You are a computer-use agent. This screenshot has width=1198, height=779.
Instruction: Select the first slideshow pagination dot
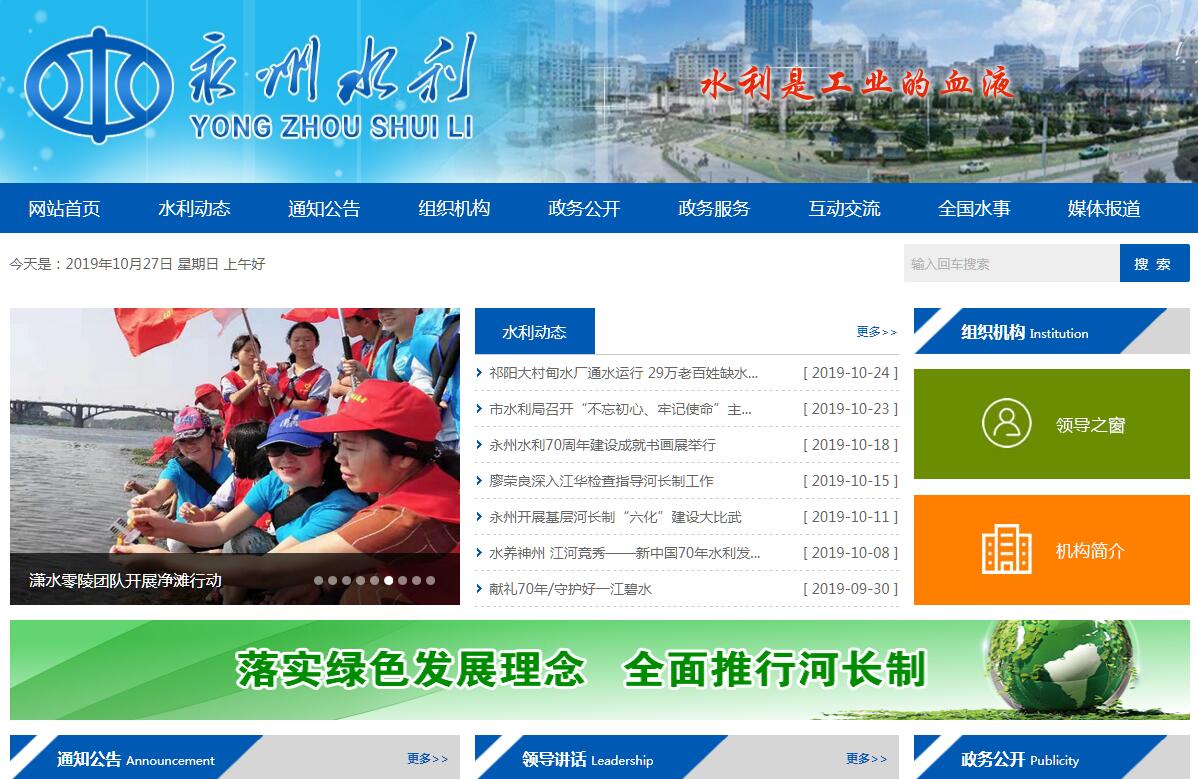(319, 580)
